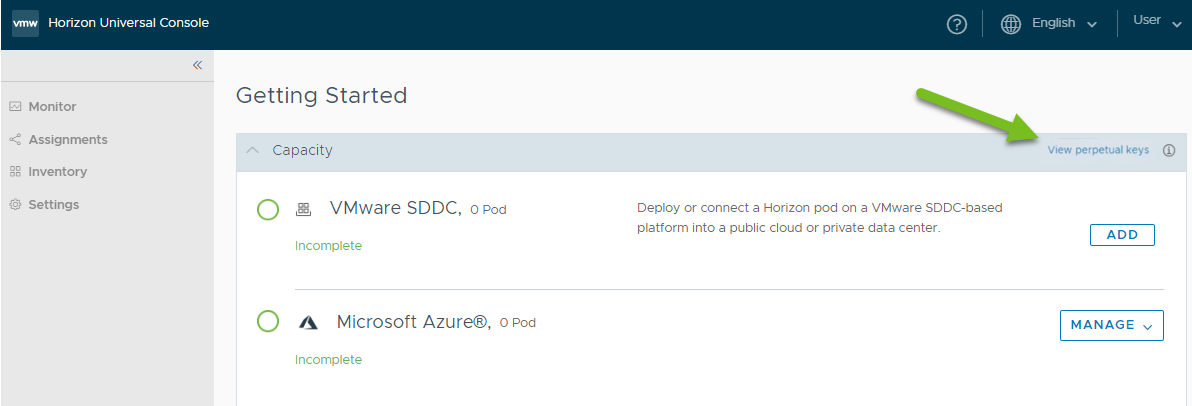Screen dimensions: 1192x406
Task: Click the info icon beside View perpetual keys
Action: [1169, 151]
